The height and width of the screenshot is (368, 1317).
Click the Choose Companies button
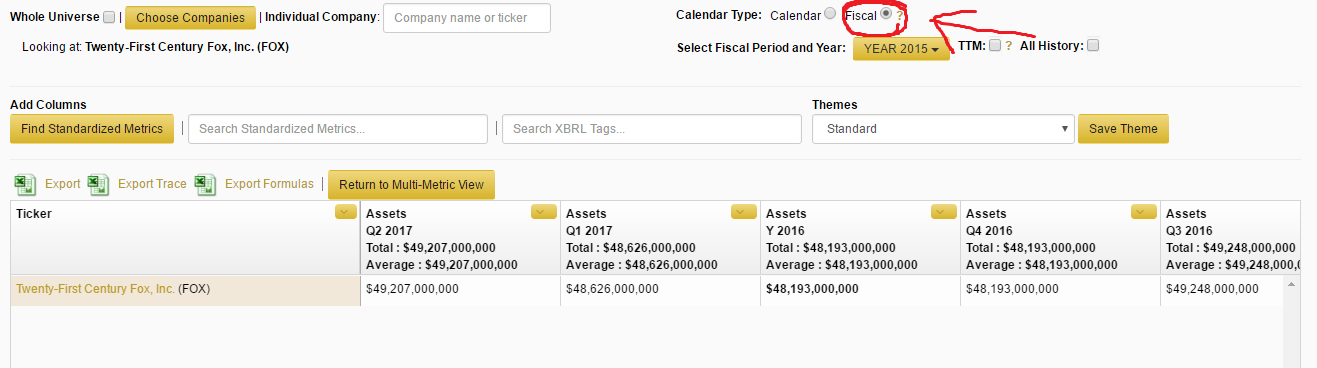point(190,18)
